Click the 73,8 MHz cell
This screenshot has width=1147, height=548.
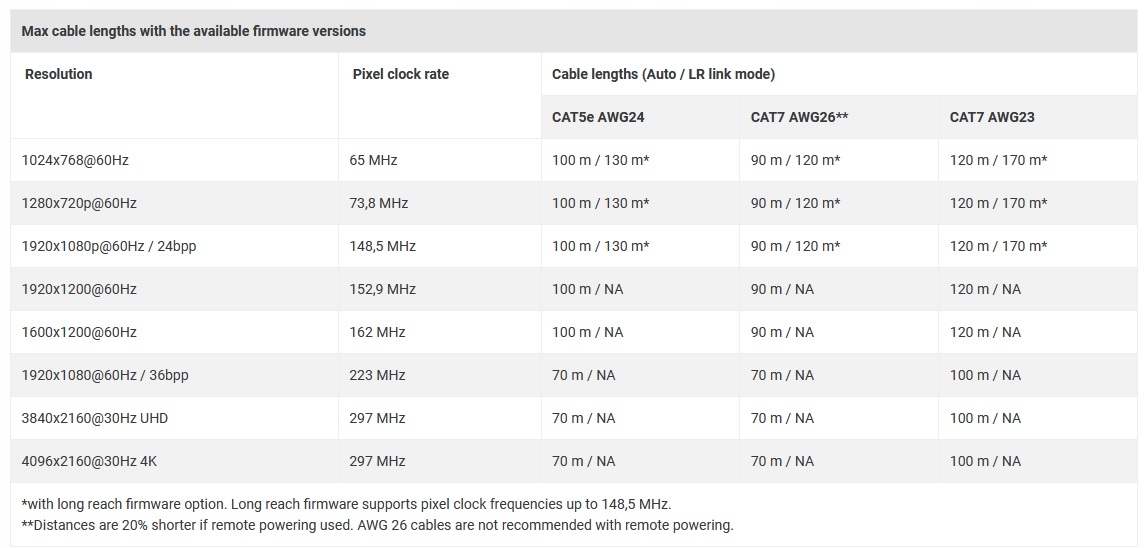coord(381,203)
